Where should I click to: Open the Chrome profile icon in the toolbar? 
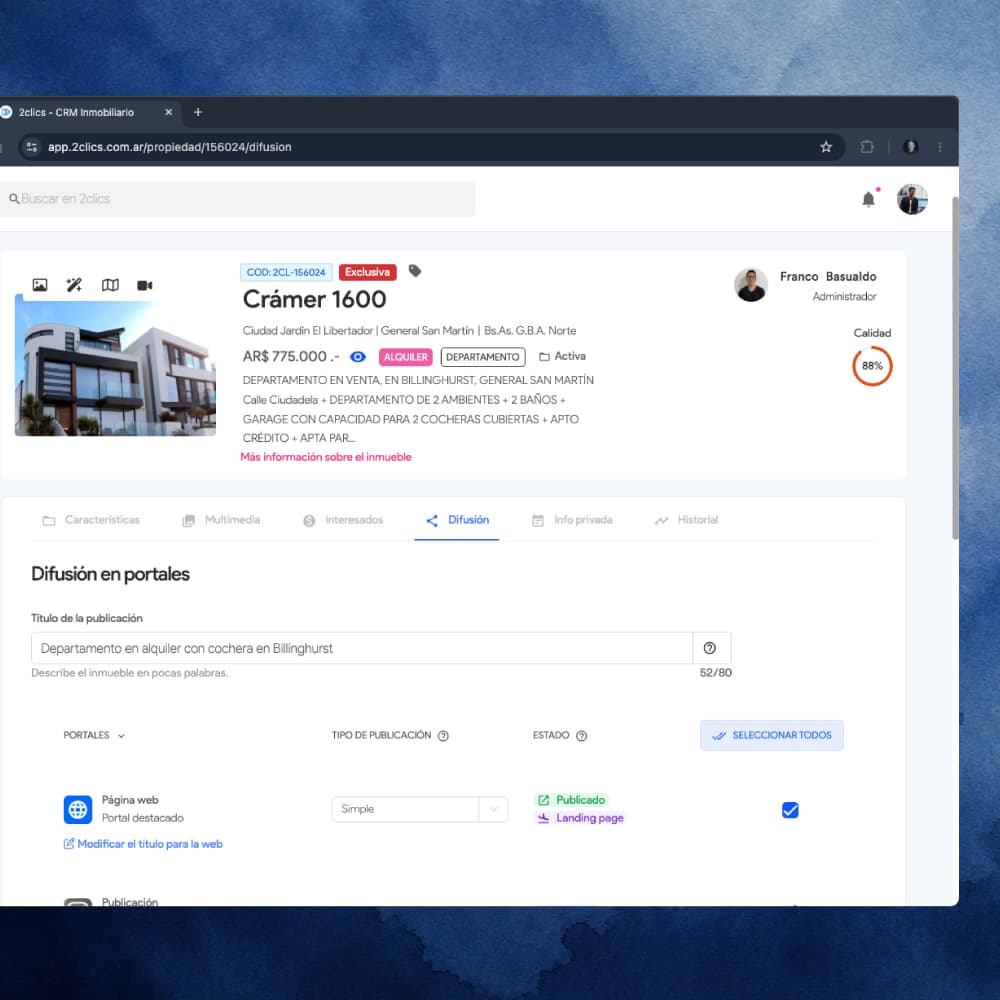click(910, 147)
